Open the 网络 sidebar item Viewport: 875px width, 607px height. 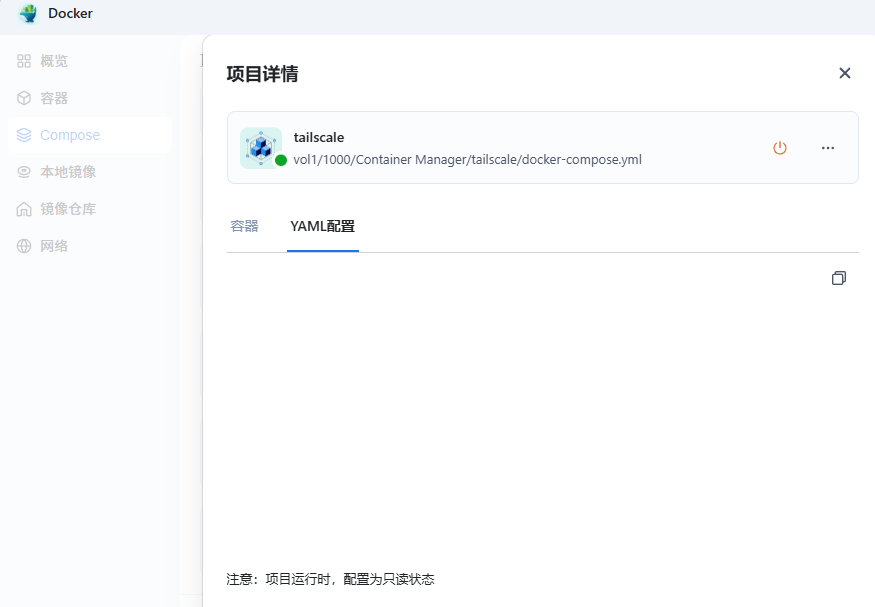(90, 245)
